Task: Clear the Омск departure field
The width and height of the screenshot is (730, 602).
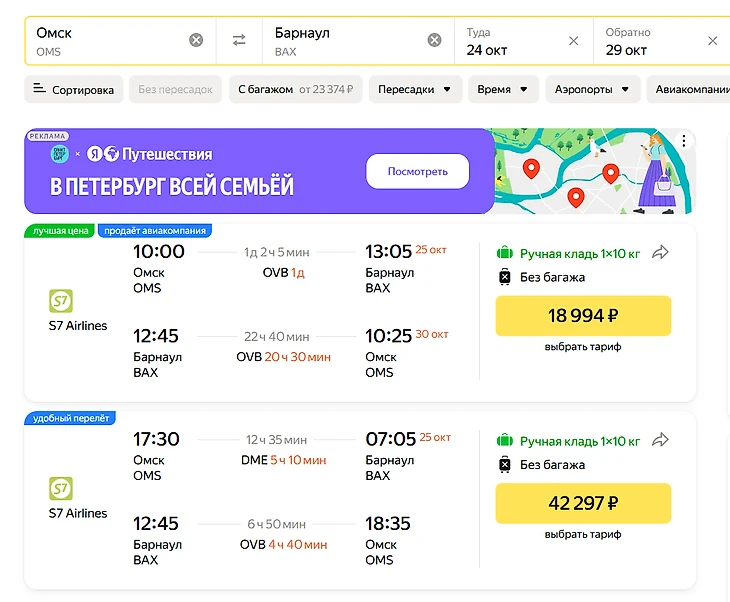Action: pos(196,40)
